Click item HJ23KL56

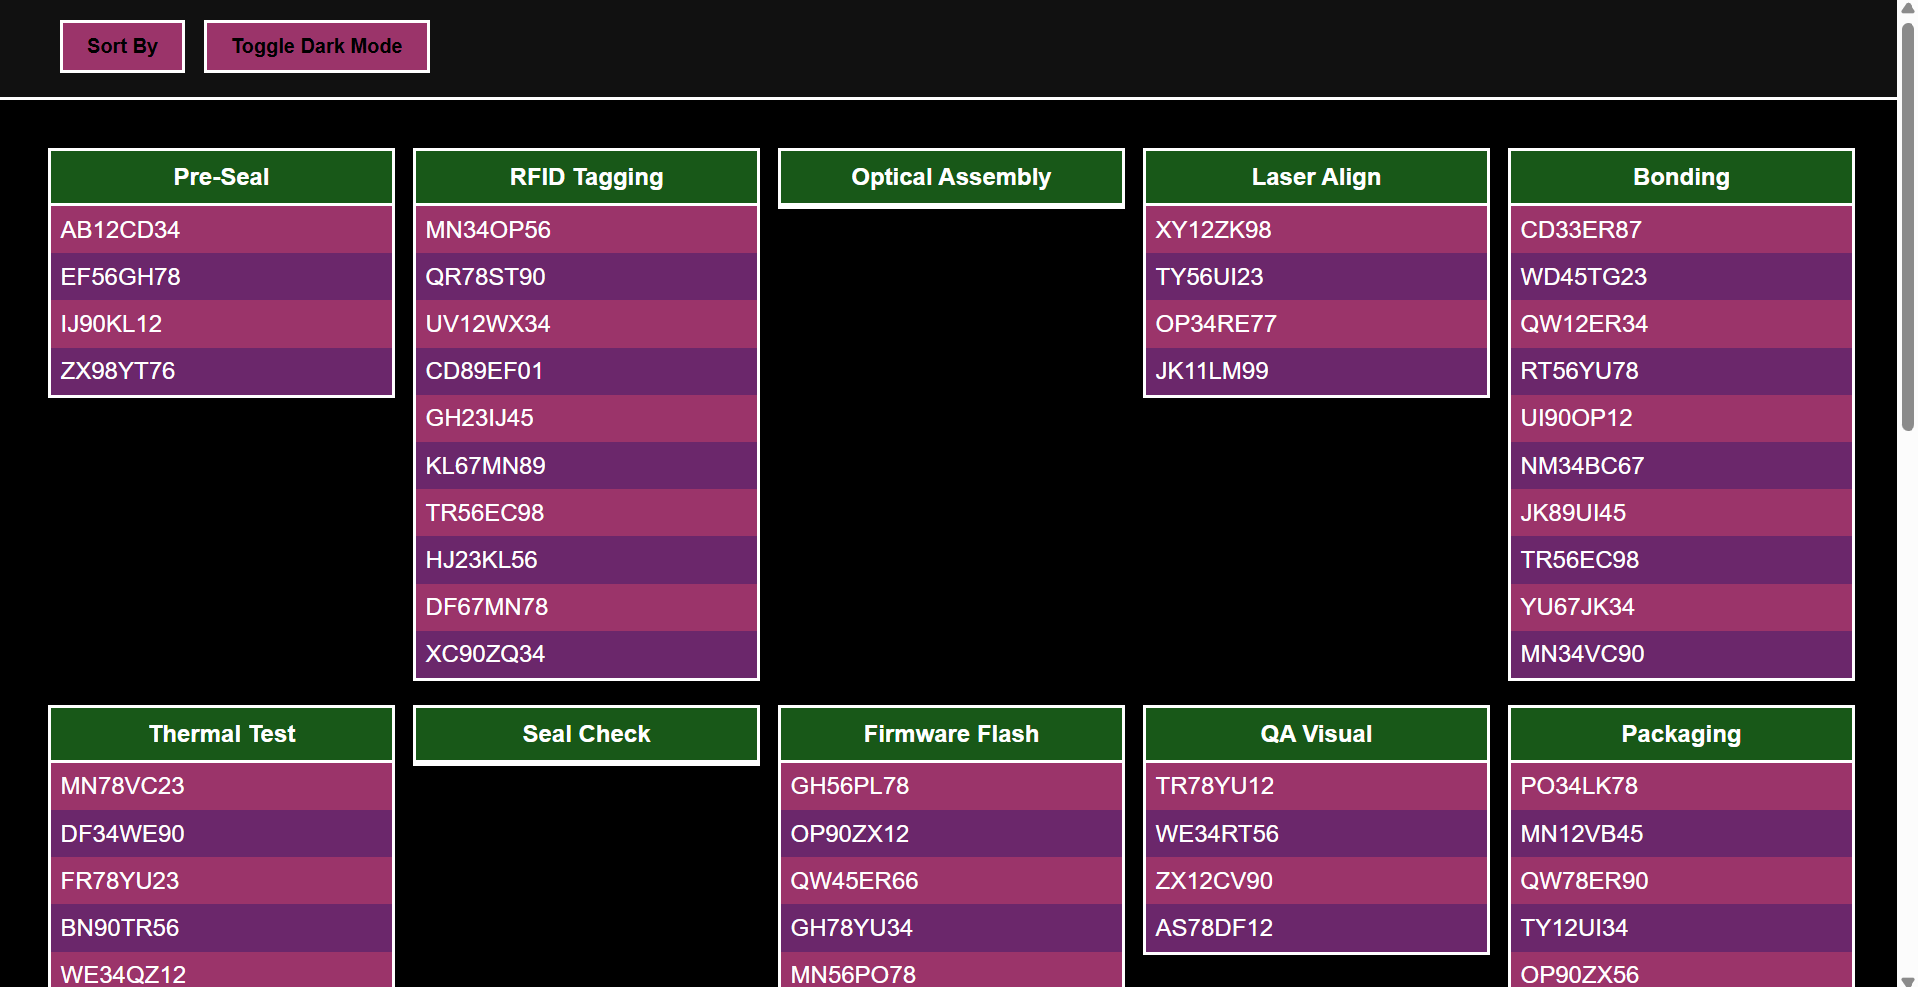[586, 560]
